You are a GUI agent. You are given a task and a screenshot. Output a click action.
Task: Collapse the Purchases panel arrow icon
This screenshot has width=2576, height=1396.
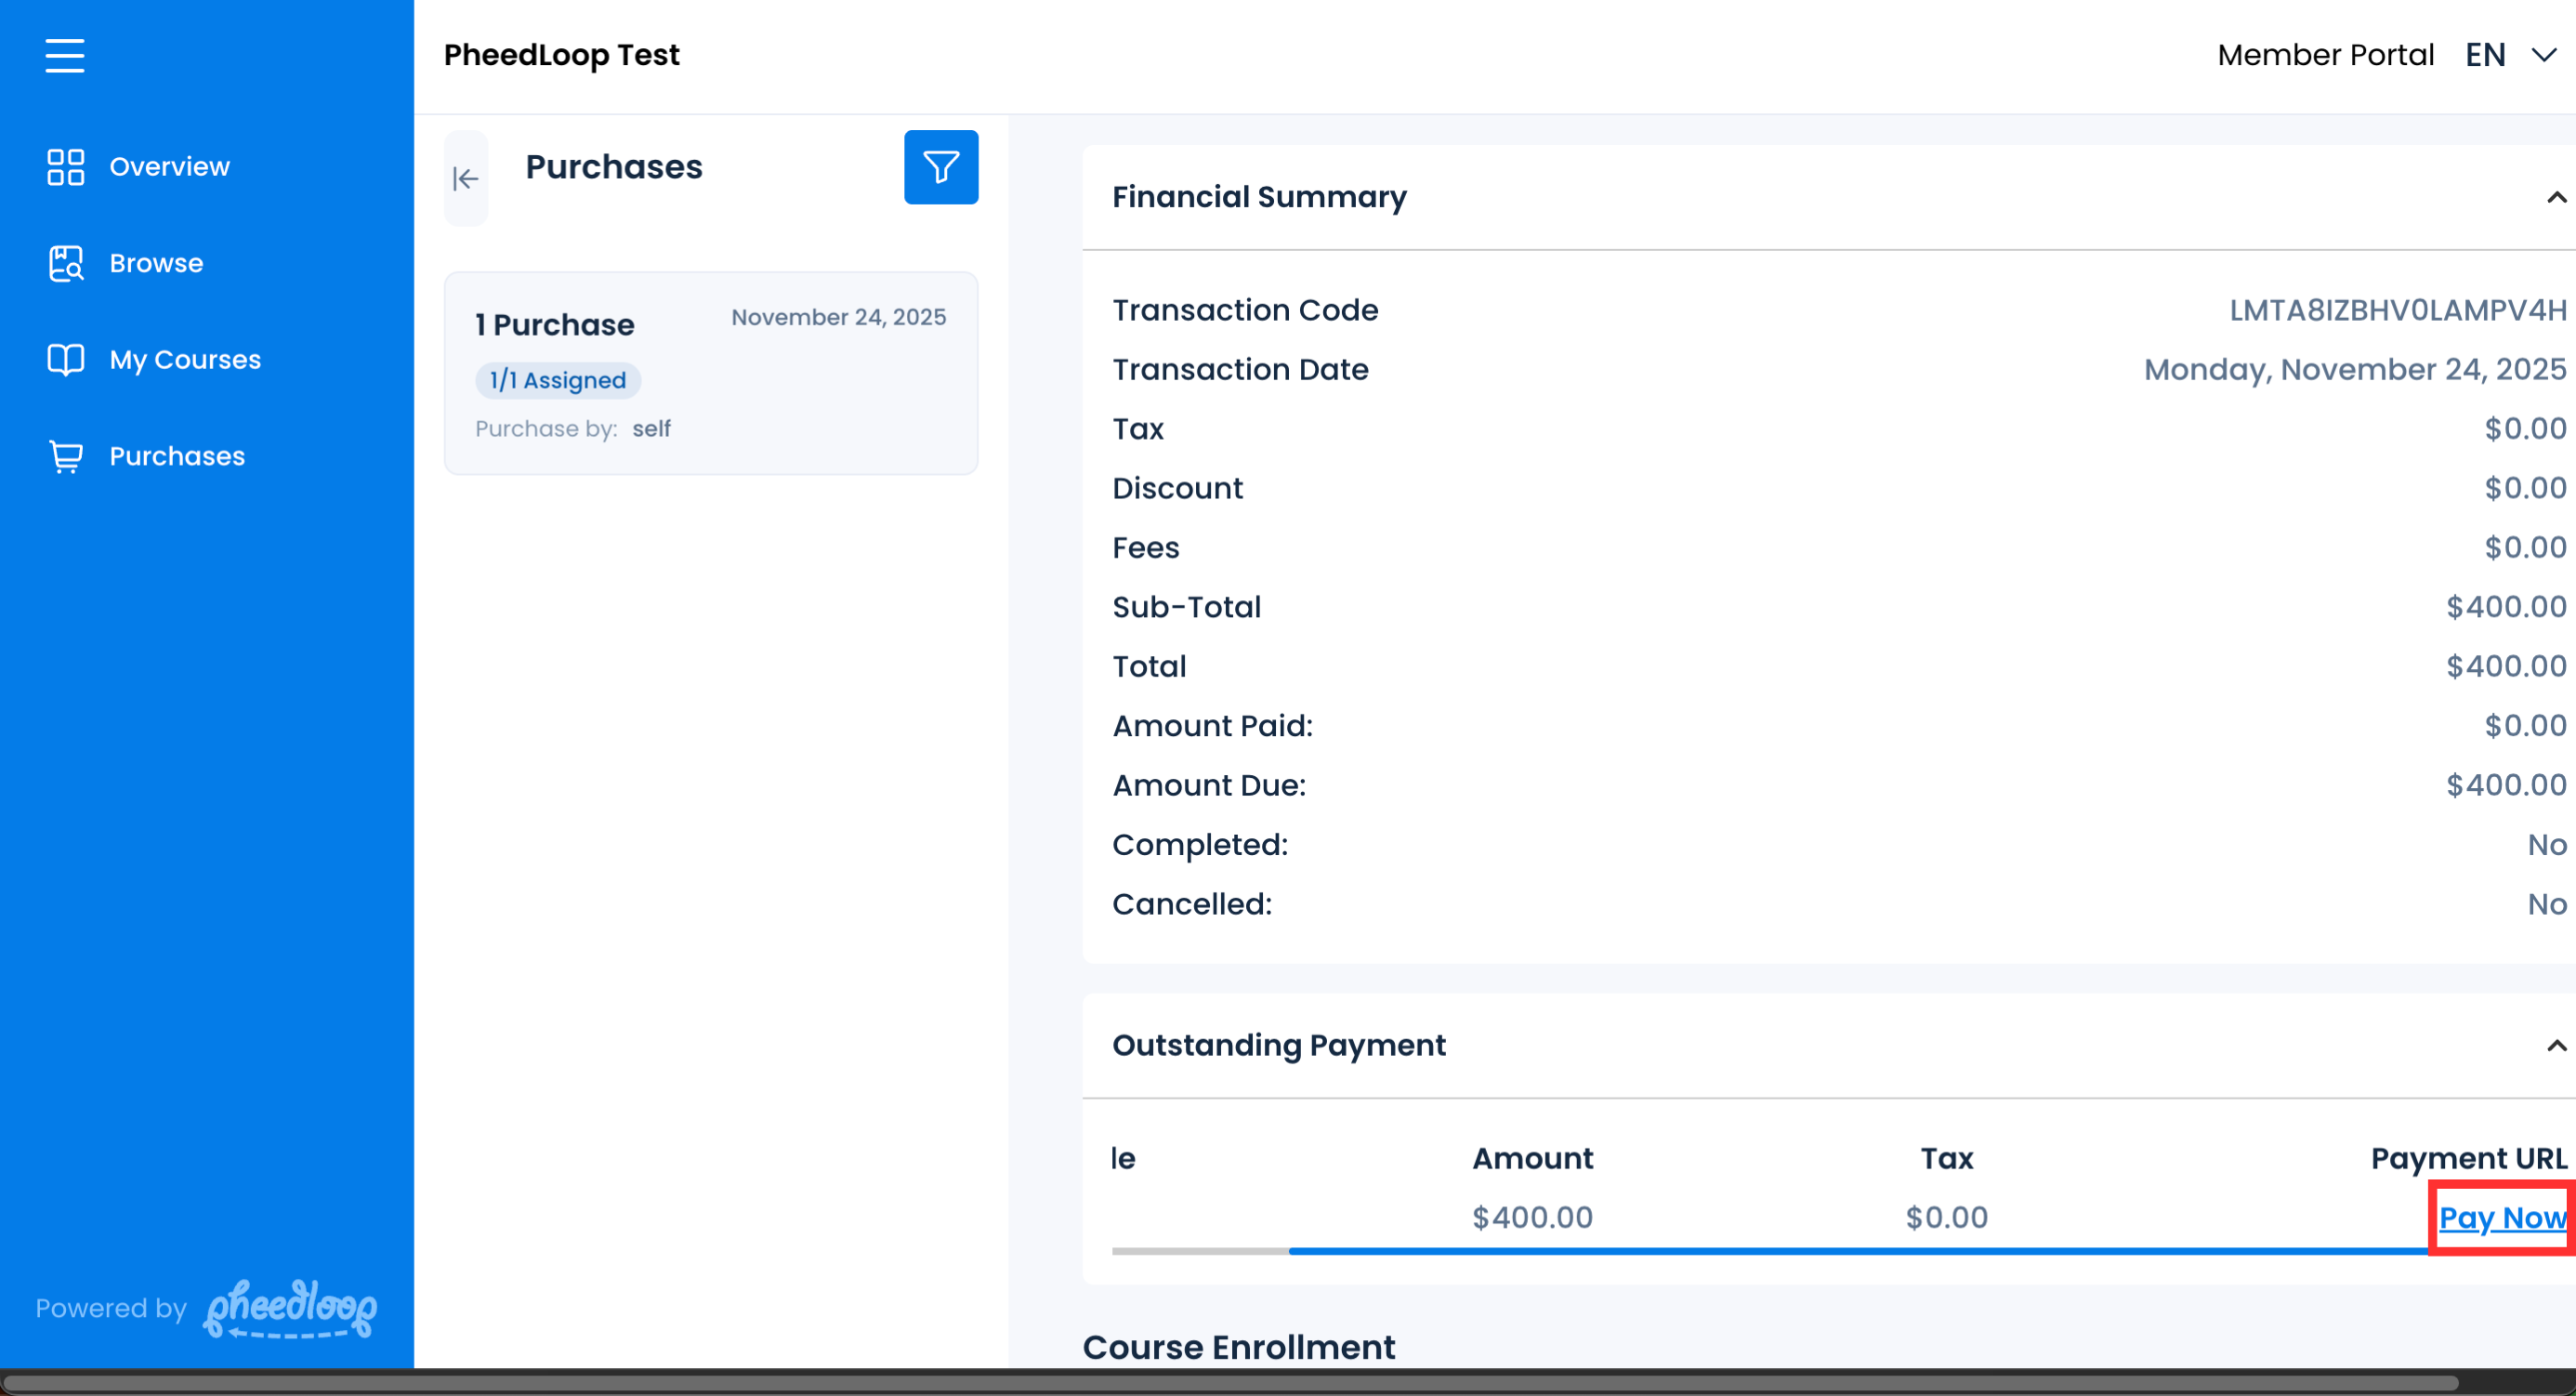pos(466,179)
